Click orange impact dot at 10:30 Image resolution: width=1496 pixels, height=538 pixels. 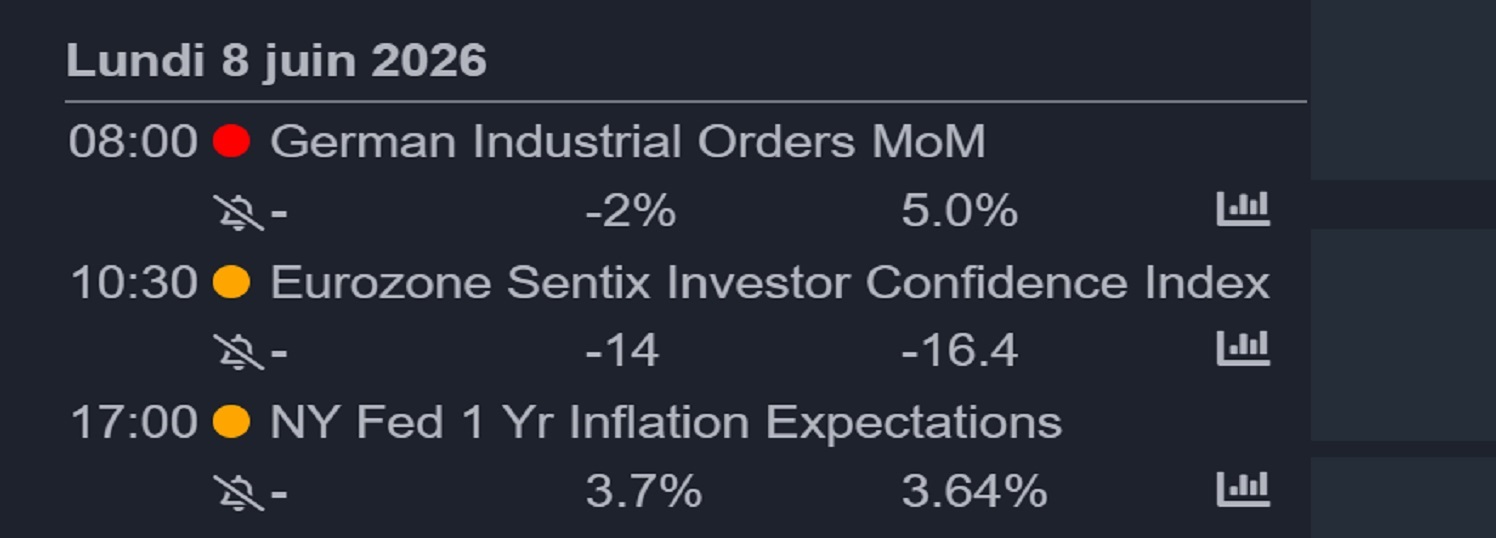231,282
